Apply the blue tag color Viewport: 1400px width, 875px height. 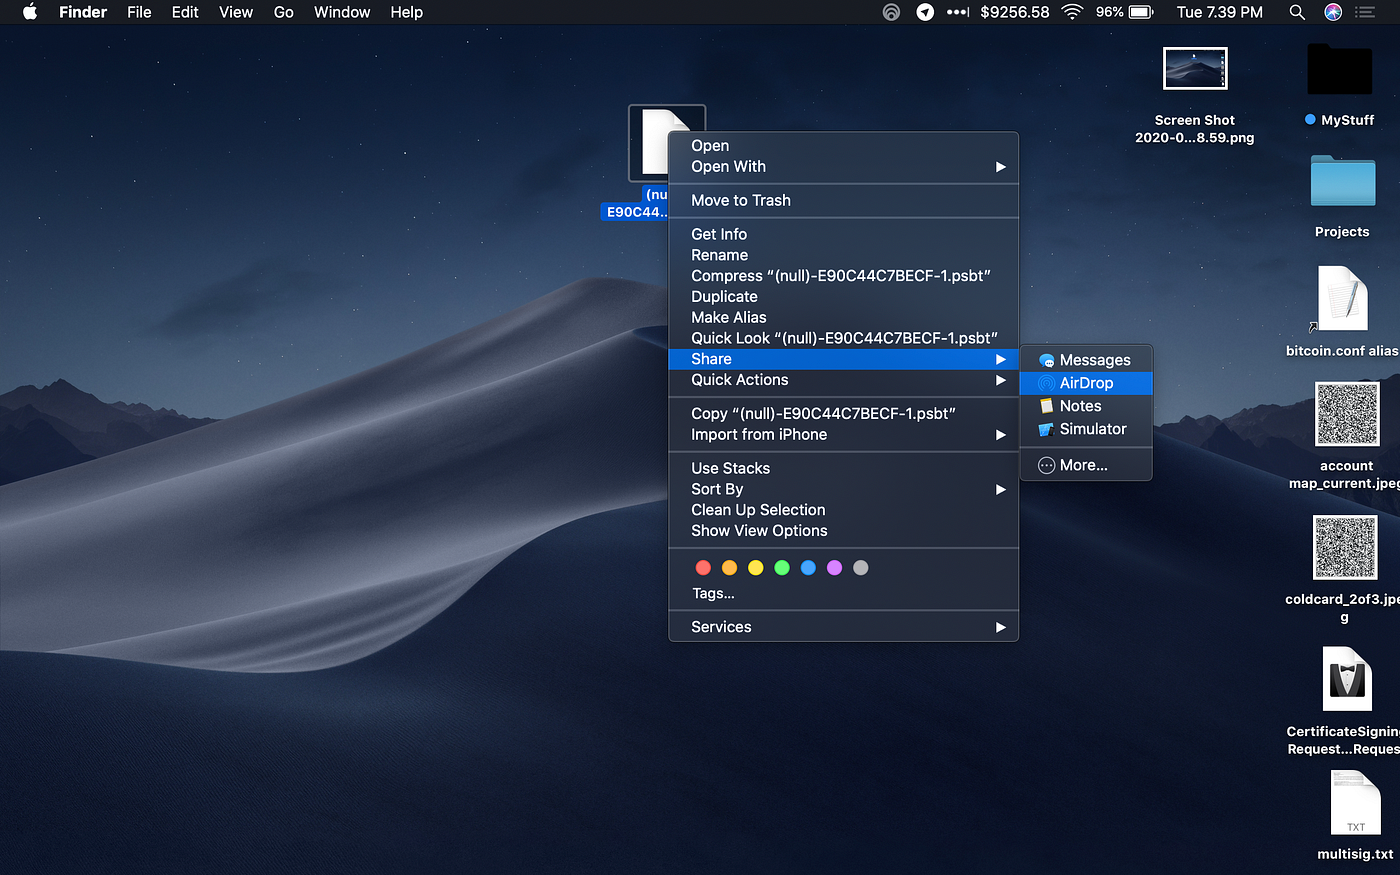[808, 568]
